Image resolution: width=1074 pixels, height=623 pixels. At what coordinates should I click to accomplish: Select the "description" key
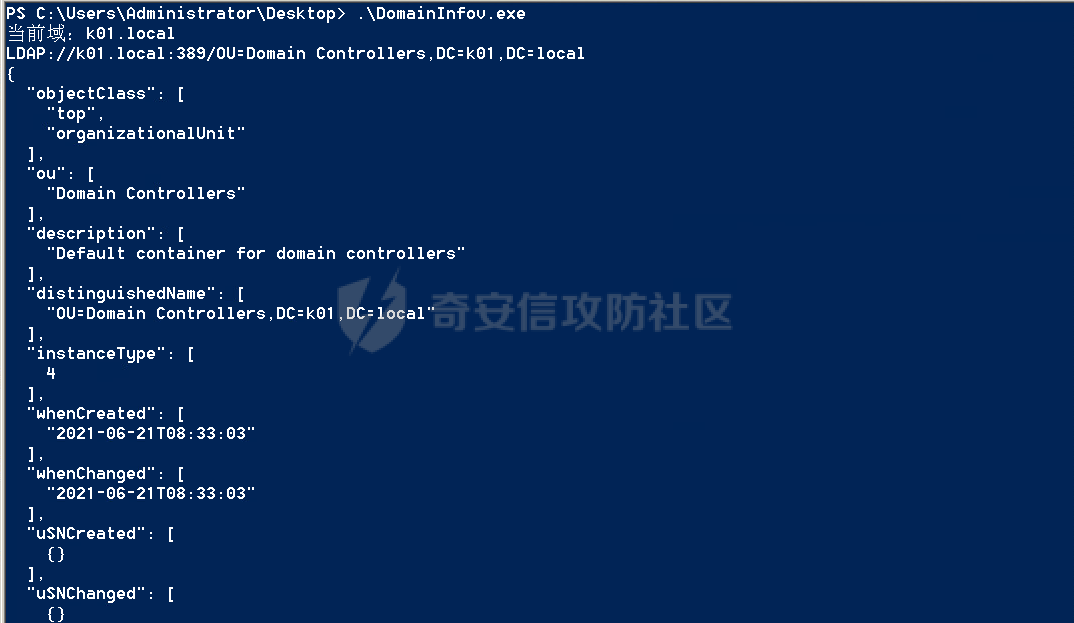91,233
